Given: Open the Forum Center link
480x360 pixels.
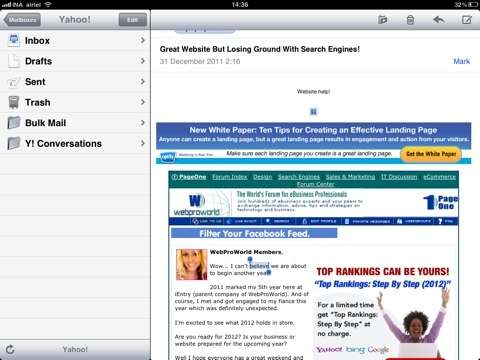Looking at the screenshot, I should pyautogui.click(x=315, y=184).
